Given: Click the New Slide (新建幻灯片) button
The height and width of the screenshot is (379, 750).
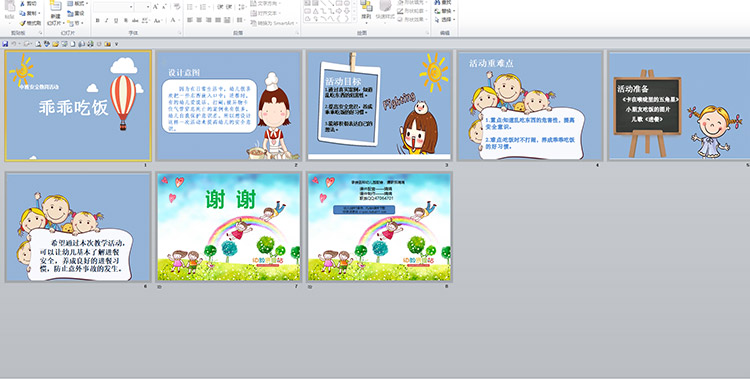Looking at the screenshot, I should coord(55,13).
